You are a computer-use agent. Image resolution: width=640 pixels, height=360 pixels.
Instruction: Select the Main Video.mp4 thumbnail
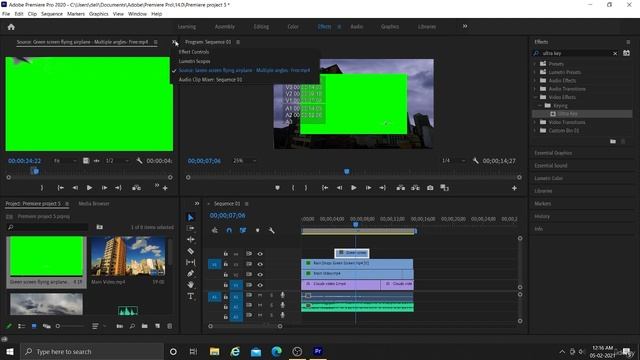pyautogui.click(x=128, y=257)
